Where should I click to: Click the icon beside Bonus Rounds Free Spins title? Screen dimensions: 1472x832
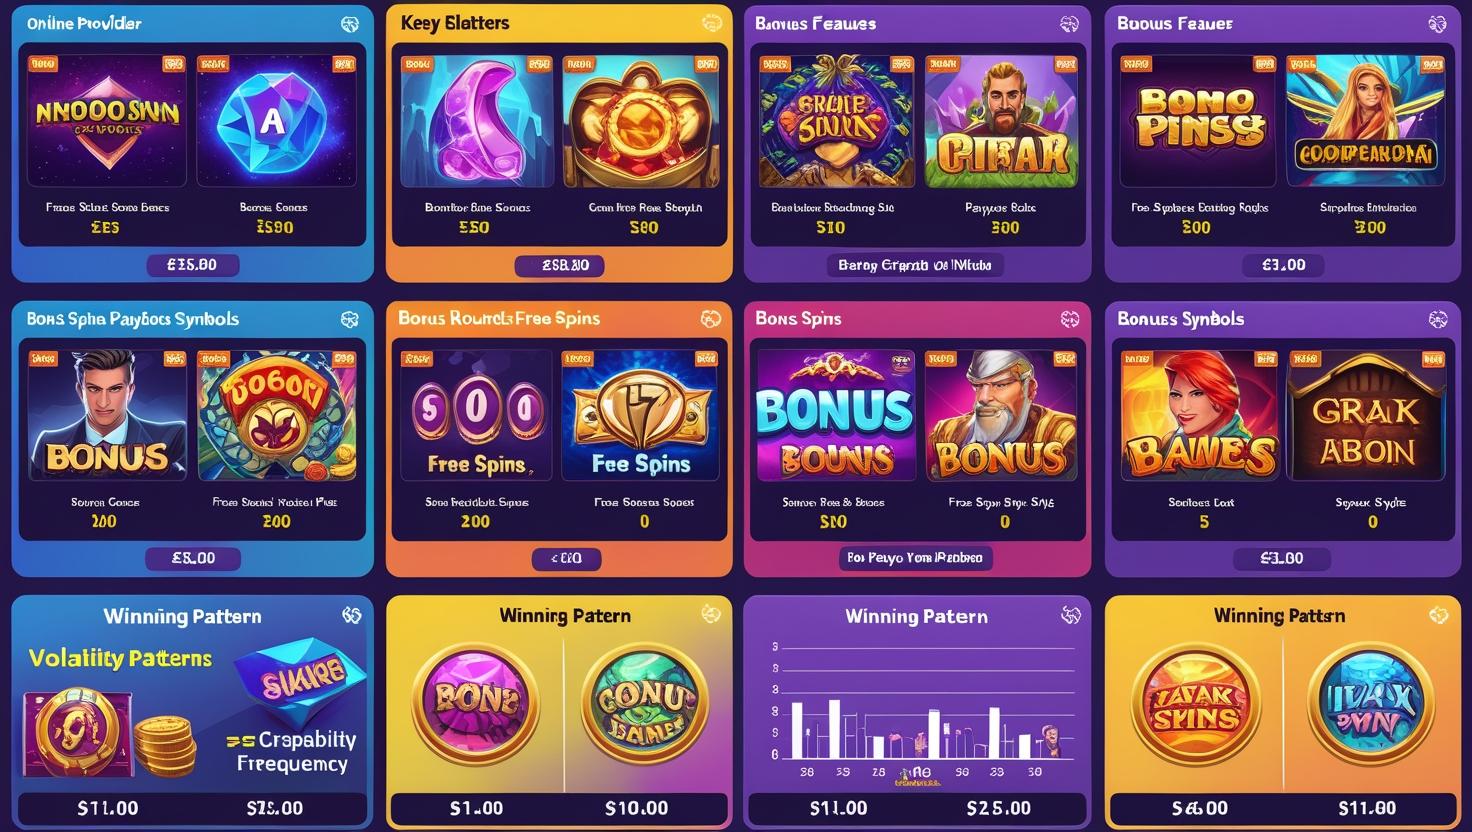(x=710, y=319)
